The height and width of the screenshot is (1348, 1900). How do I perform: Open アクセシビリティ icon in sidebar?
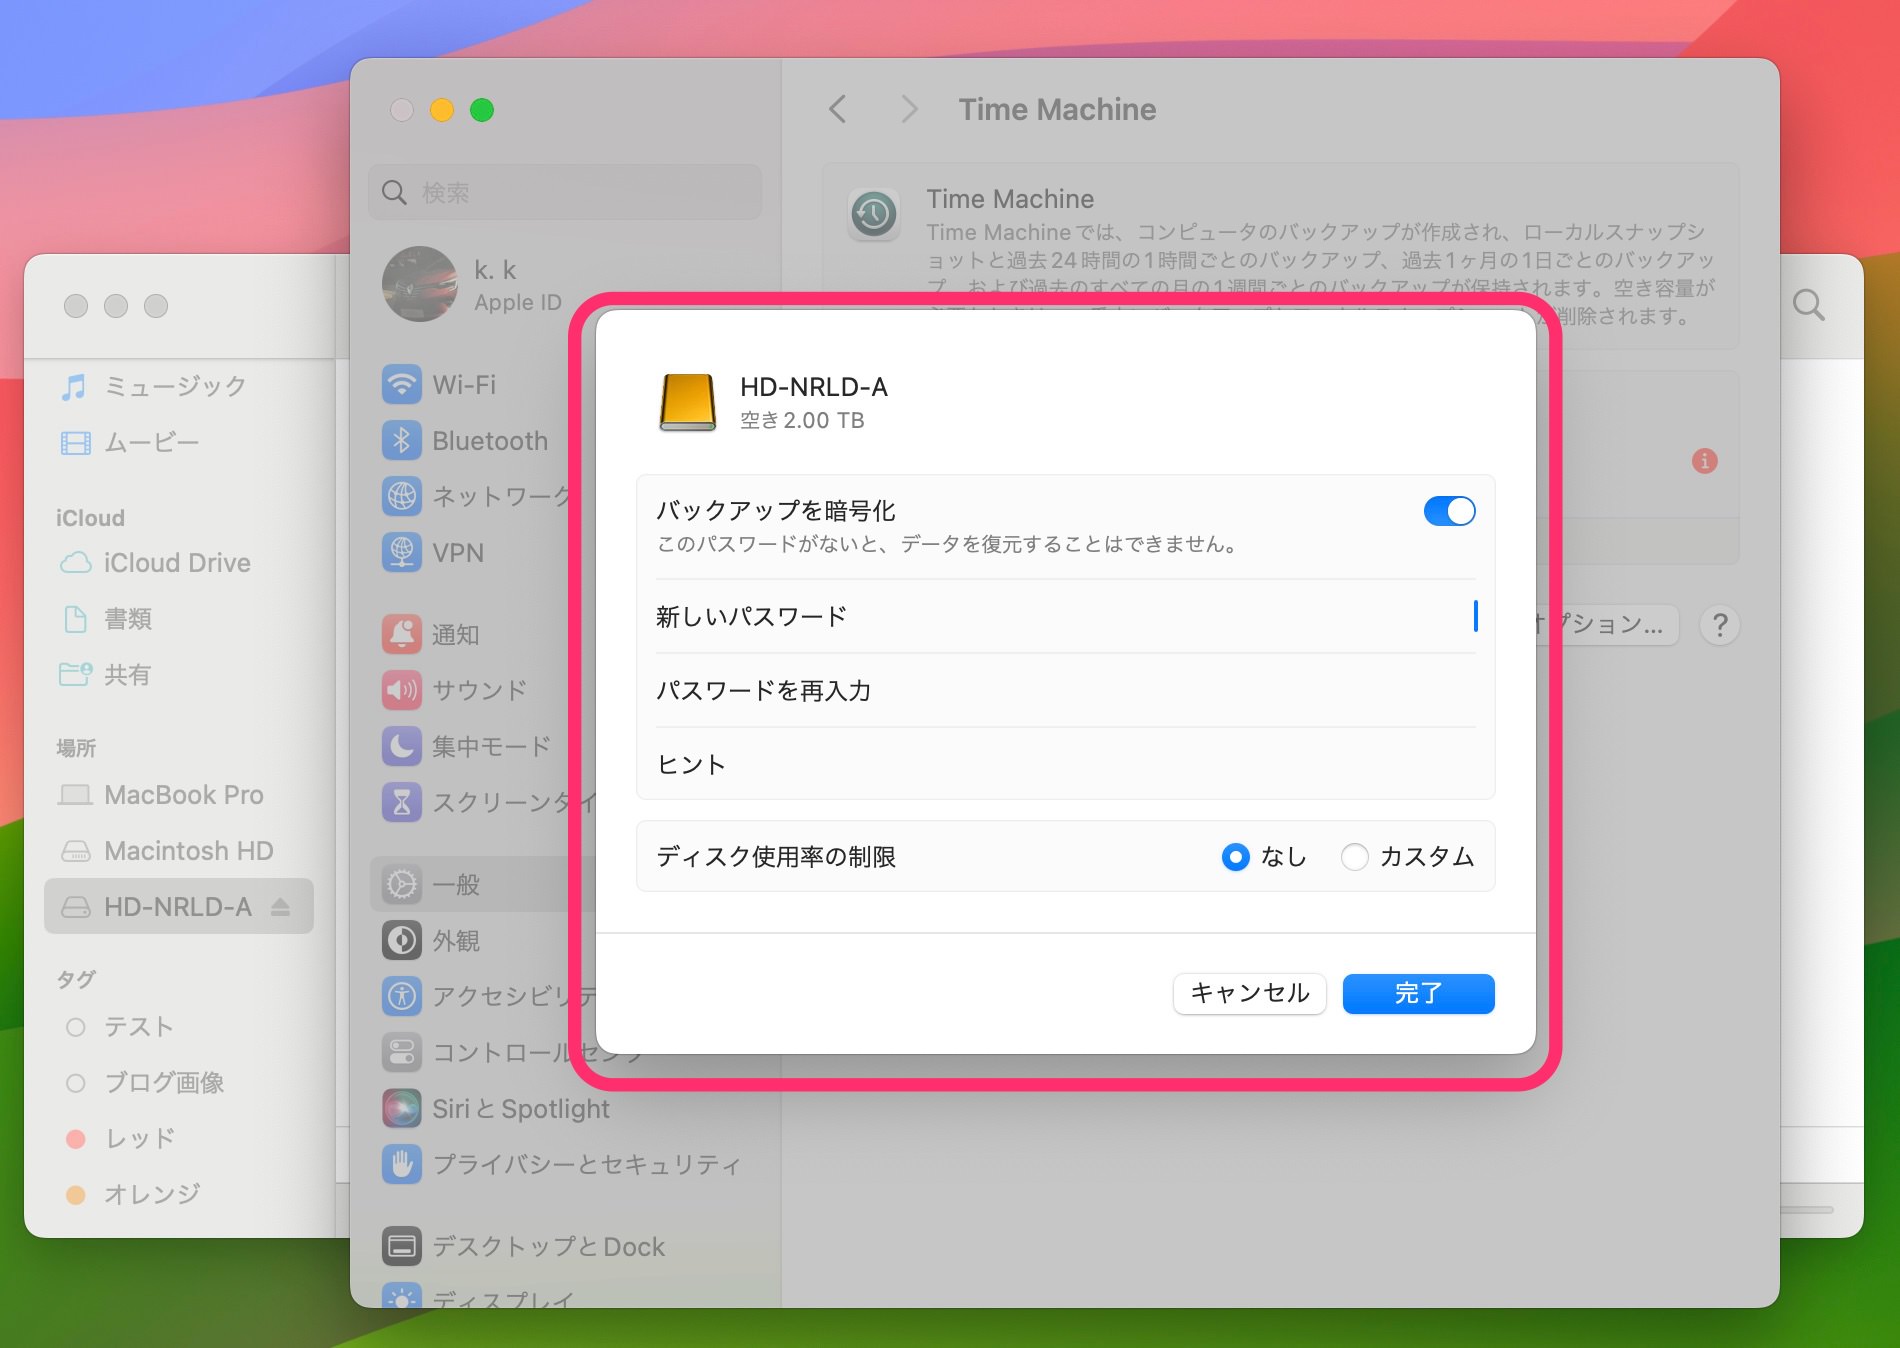click(x=402, y=996)
